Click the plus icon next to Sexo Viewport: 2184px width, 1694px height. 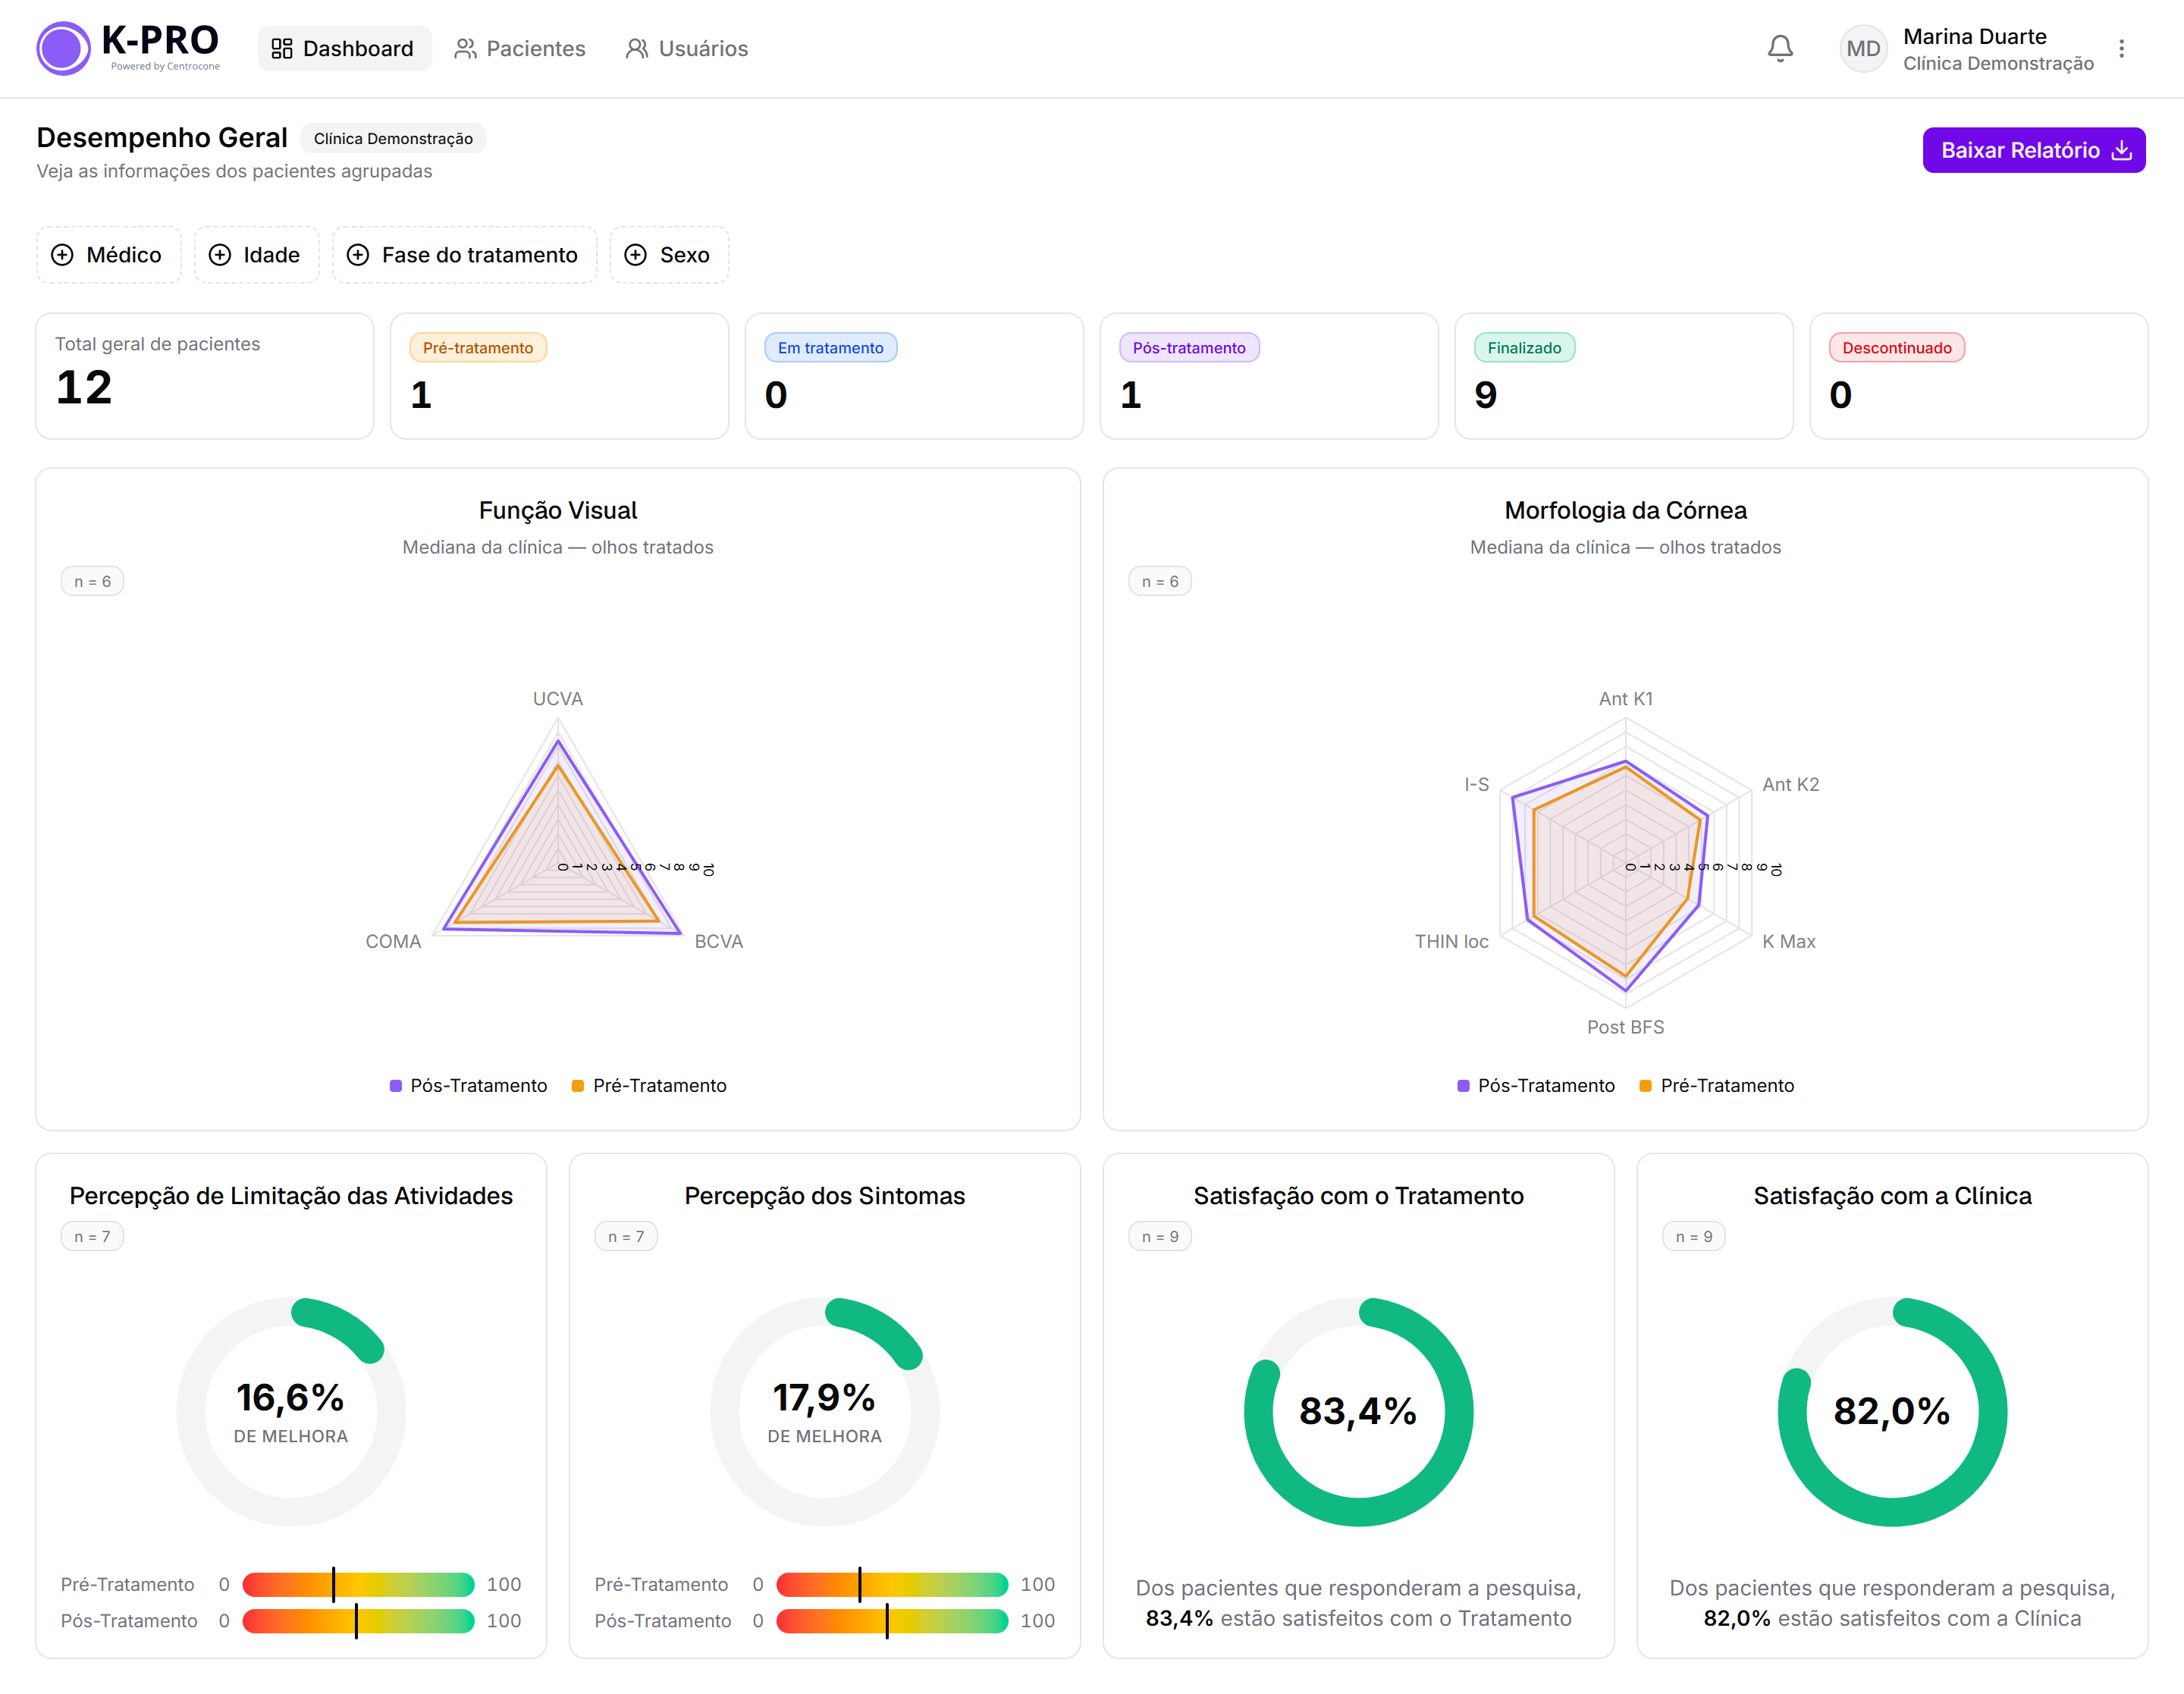click(x=635, y=255)
